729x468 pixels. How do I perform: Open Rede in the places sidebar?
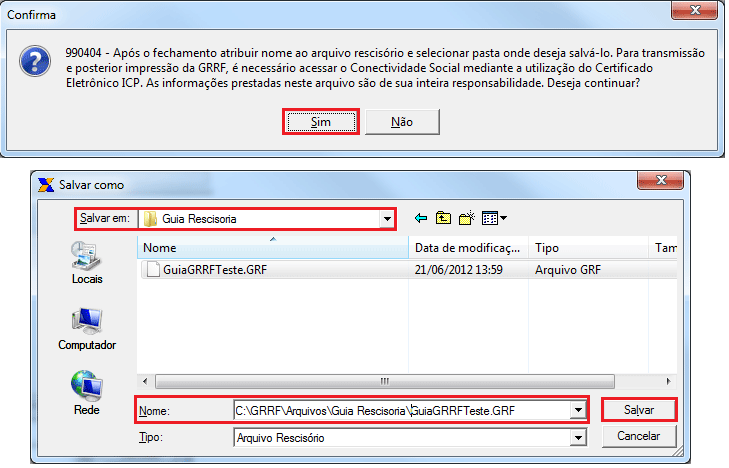tap(87, 393)
